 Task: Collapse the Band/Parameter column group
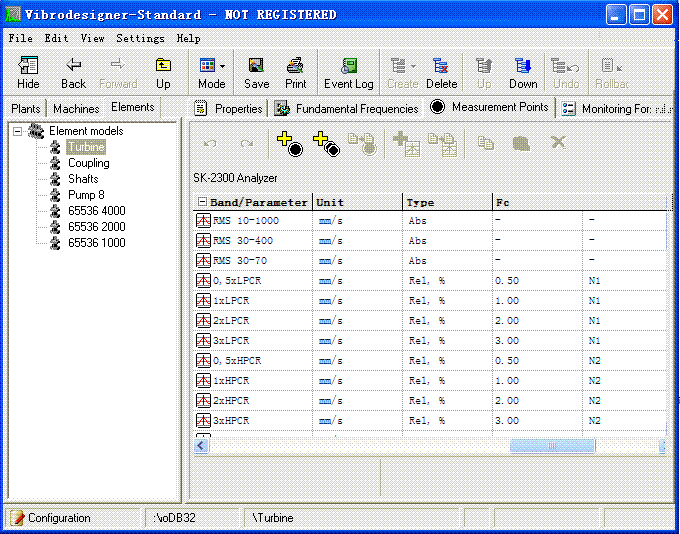202,202
